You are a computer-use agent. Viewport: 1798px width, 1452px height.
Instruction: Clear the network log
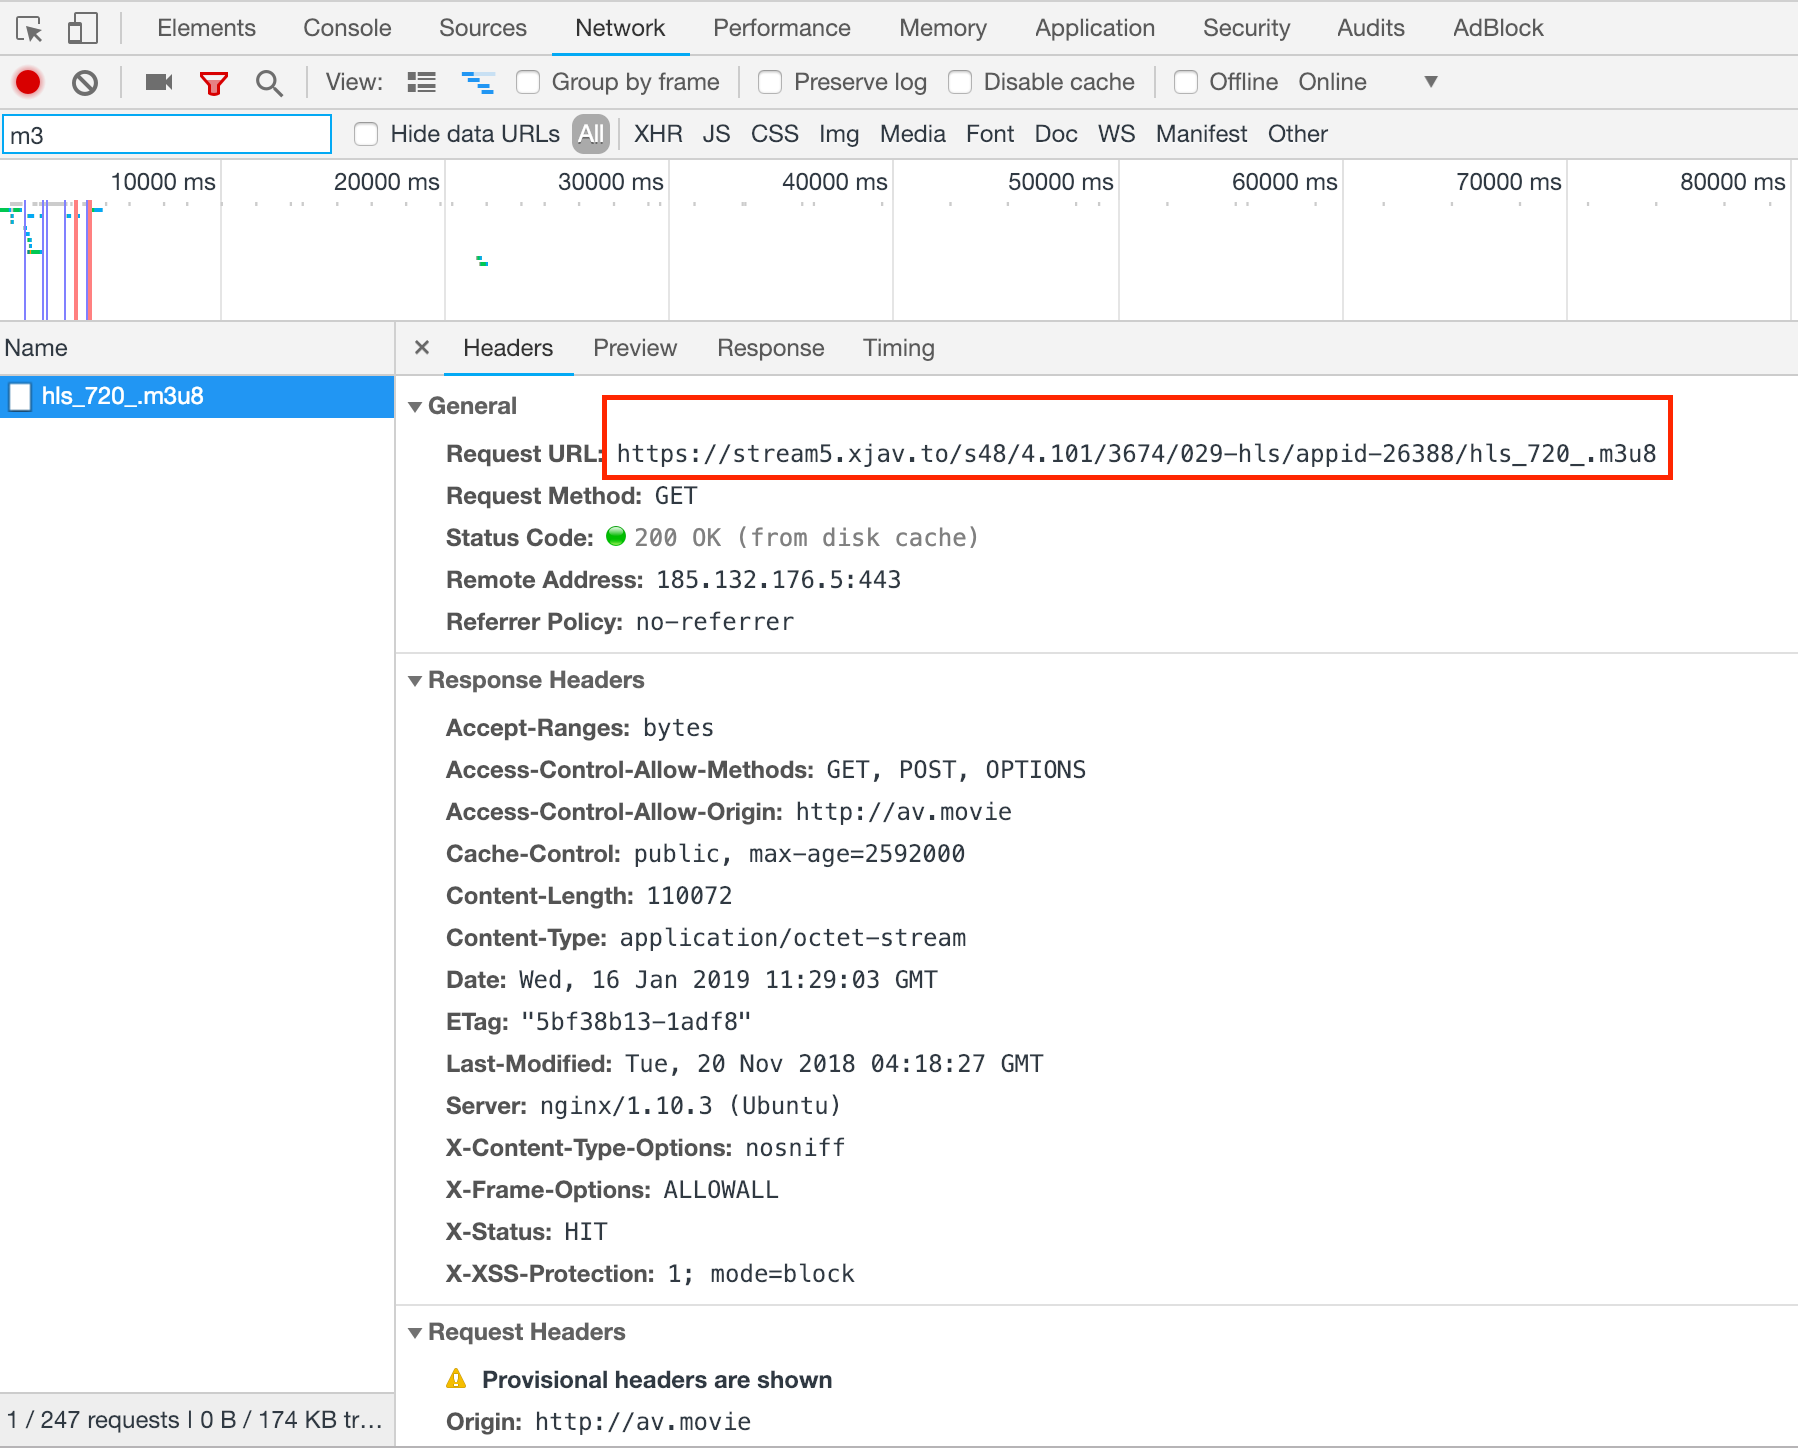[85, 82]
